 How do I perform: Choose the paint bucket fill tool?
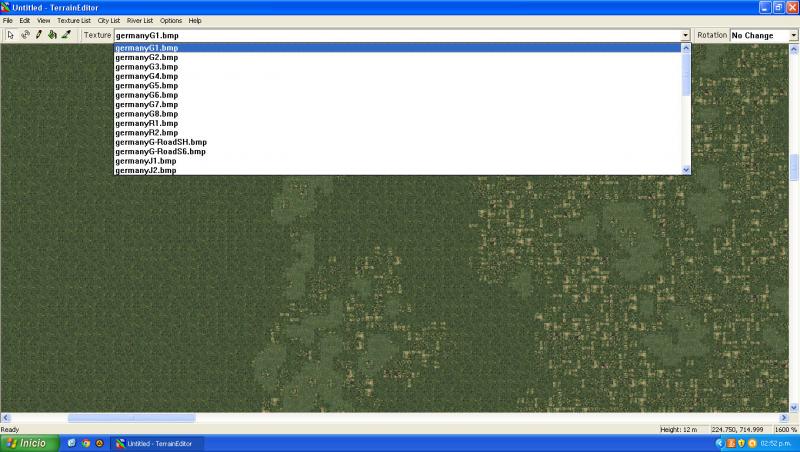[53, 35]
